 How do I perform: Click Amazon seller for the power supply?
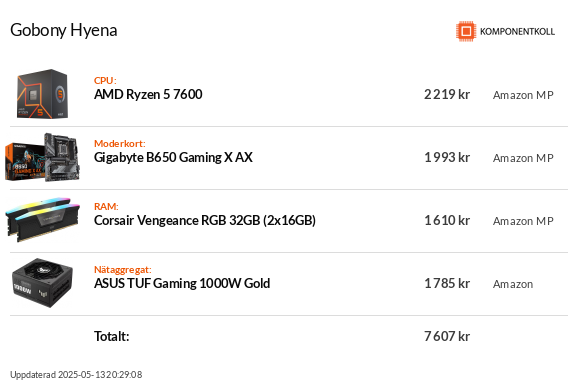tap(513, 284)
